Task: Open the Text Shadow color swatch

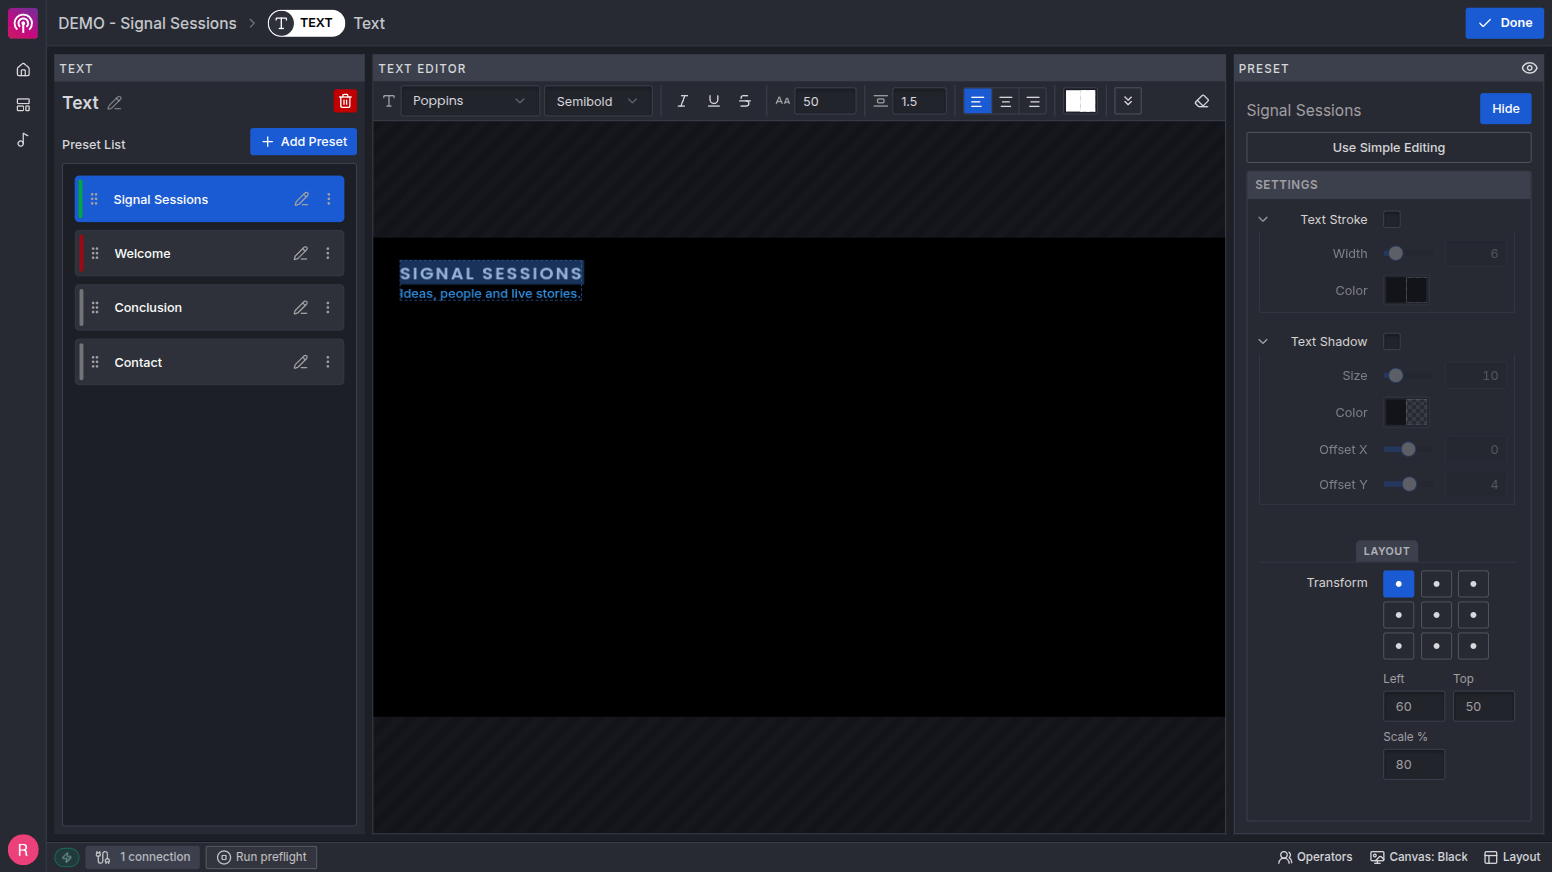Action: [1406, 412]
